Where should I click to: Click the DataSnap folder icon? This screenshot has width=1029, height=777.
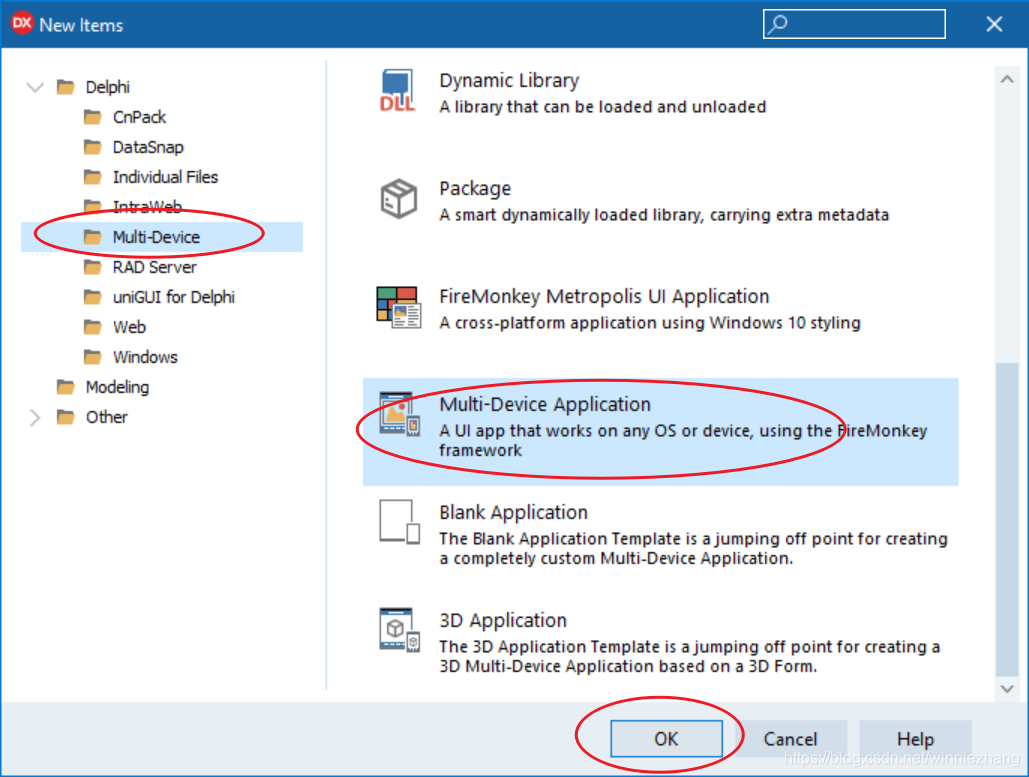93,147
